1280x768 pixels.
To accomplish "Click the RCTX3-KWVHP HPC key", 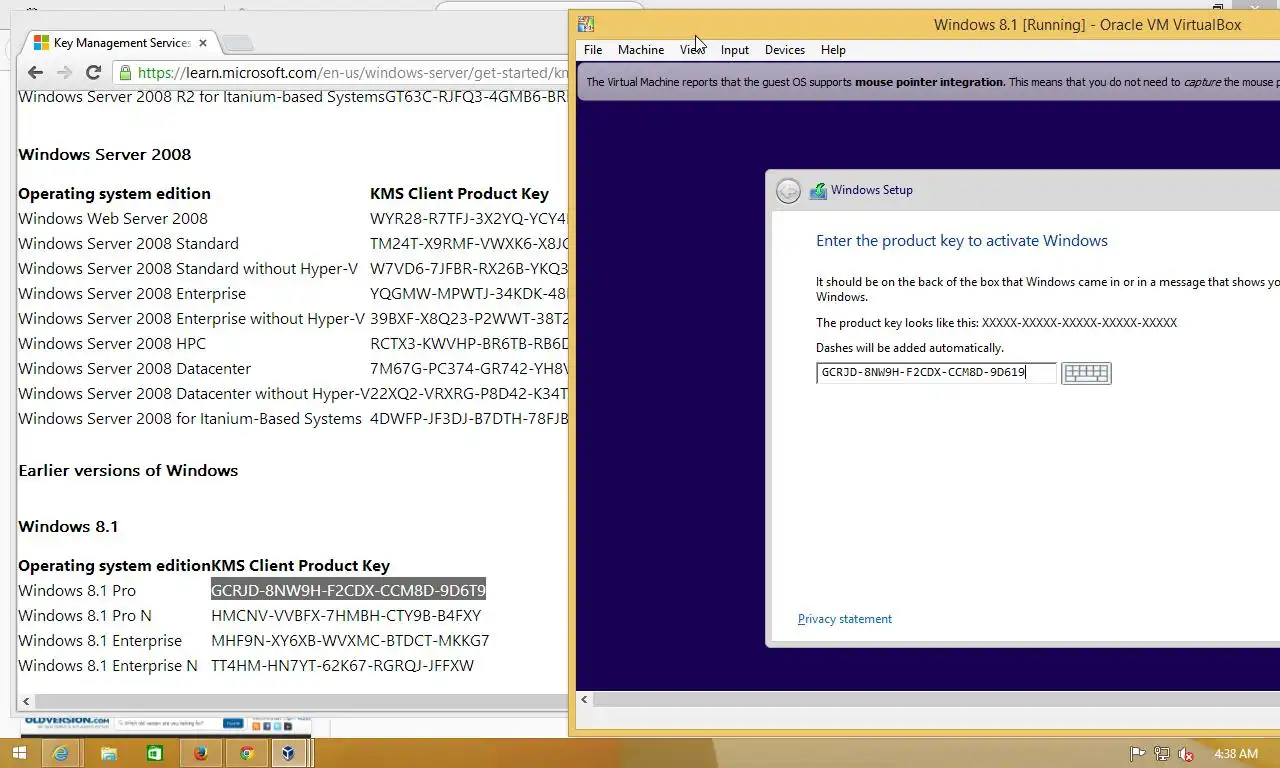I will [469, 343].
